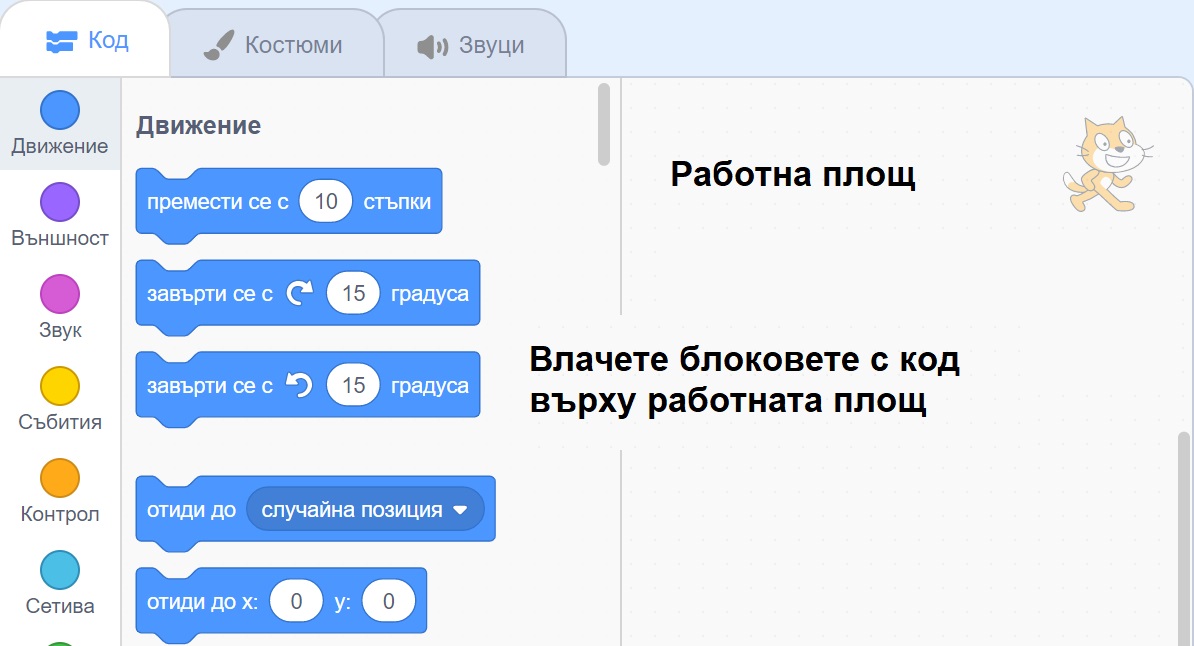
Task: Click the blocks icon on Код tab
Action: click(61, 41)
